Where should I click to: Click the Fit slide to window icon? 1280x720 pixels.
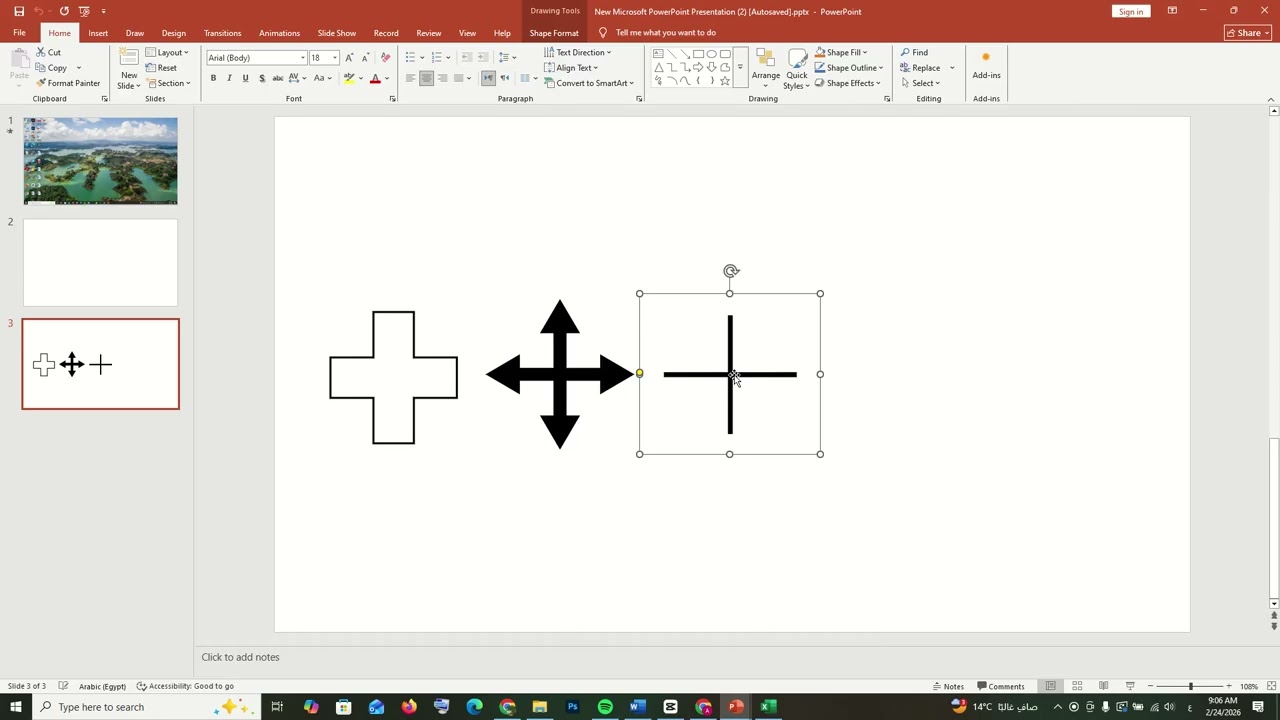[x=1271, y=686]
